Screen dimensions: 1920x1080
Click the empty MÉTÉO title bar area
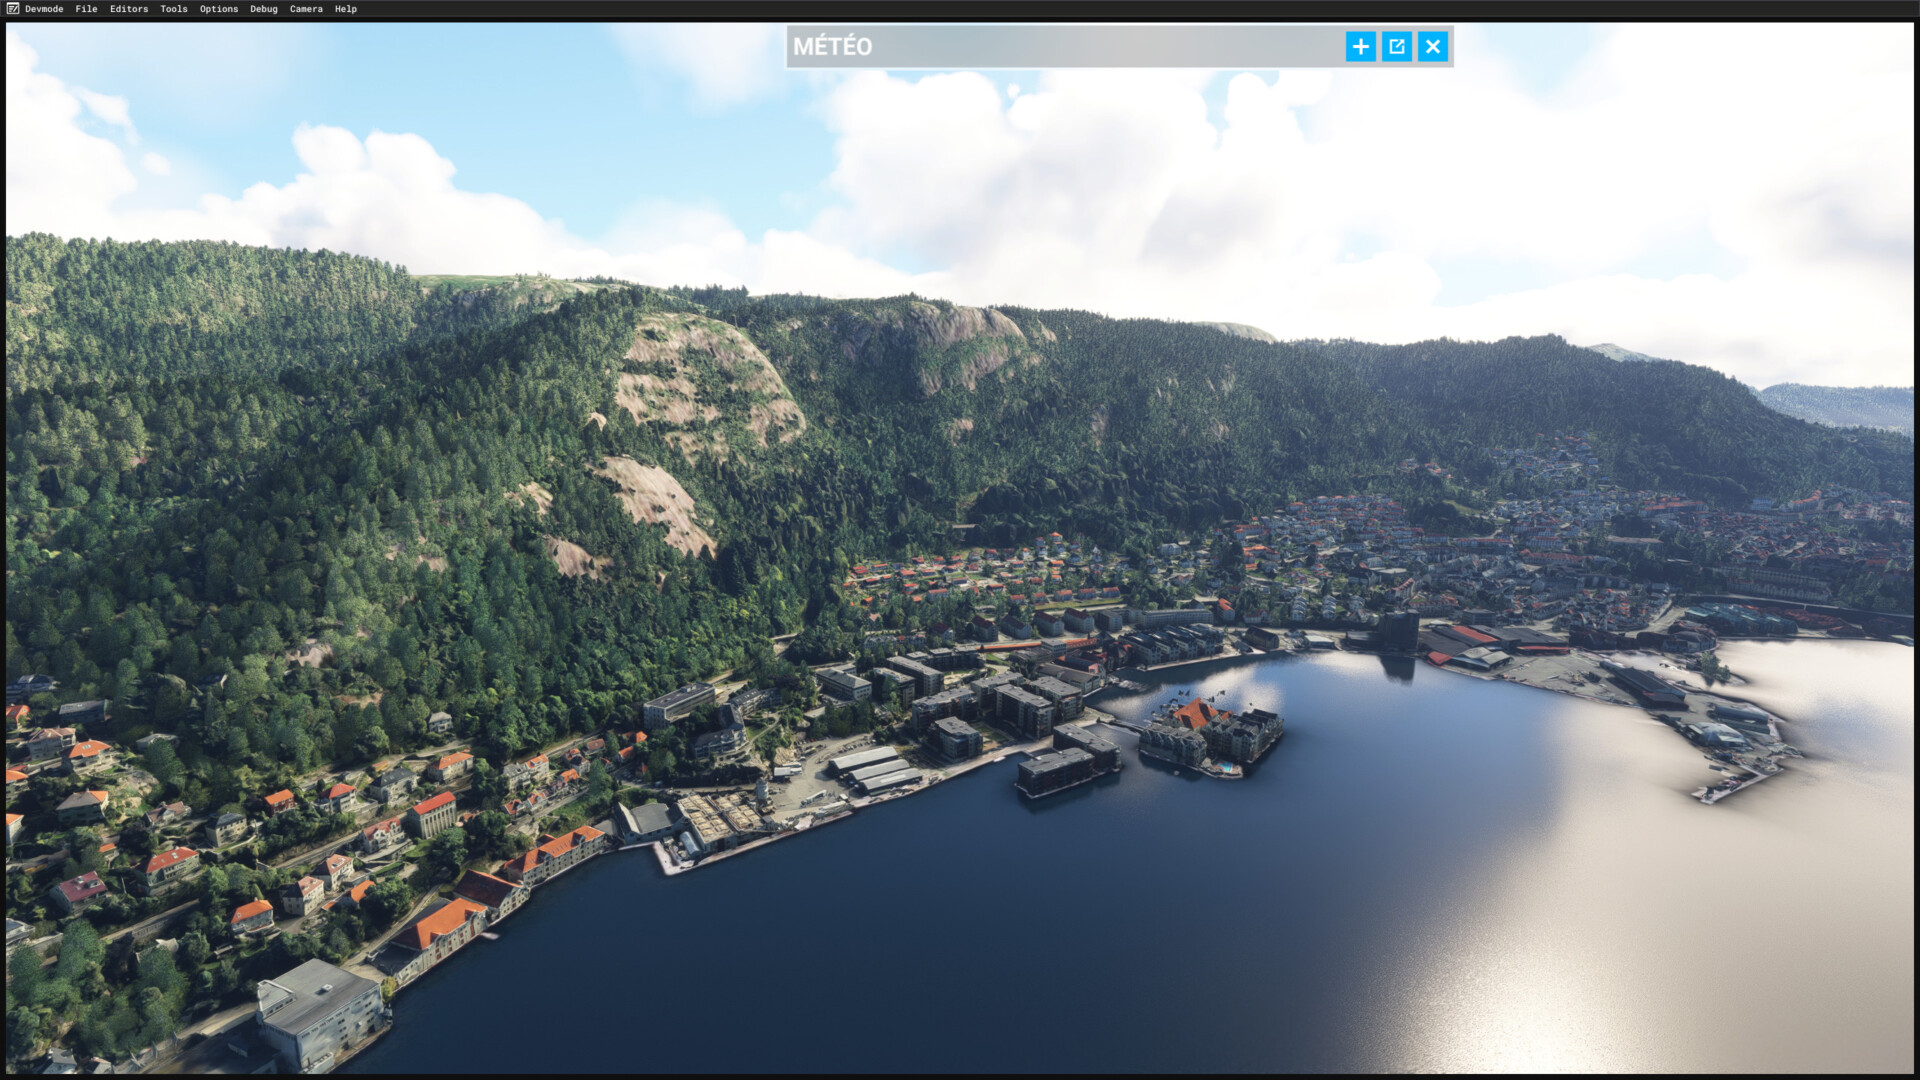[1100, 47]
